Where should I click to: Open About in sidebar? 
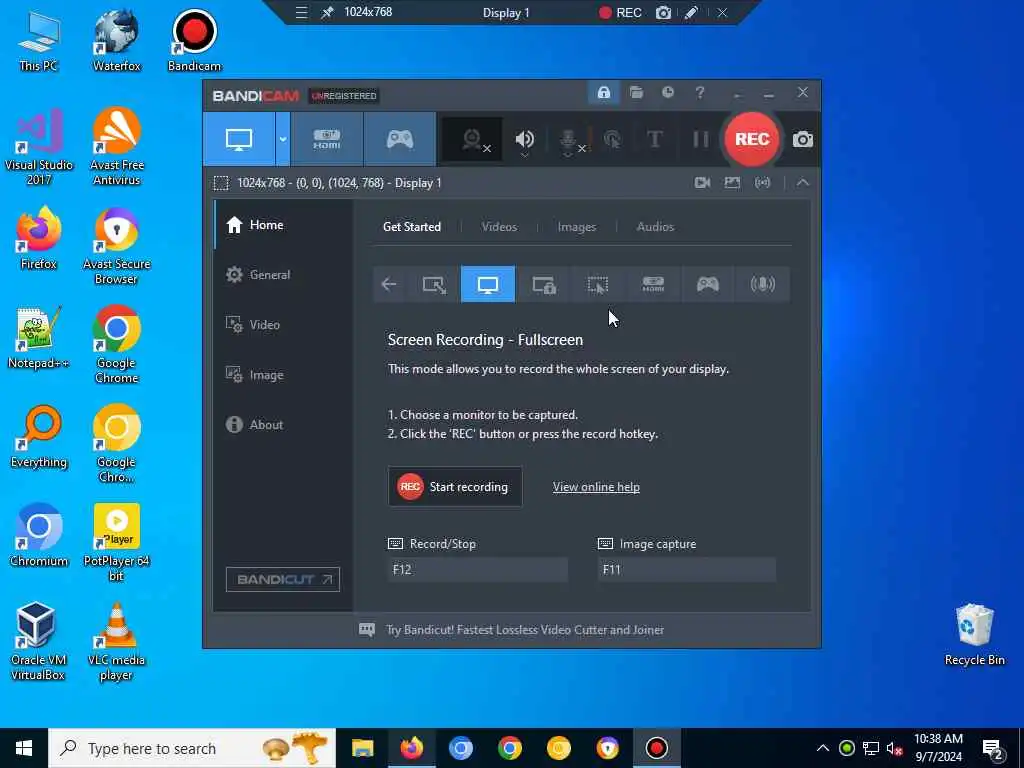(283, 424)
